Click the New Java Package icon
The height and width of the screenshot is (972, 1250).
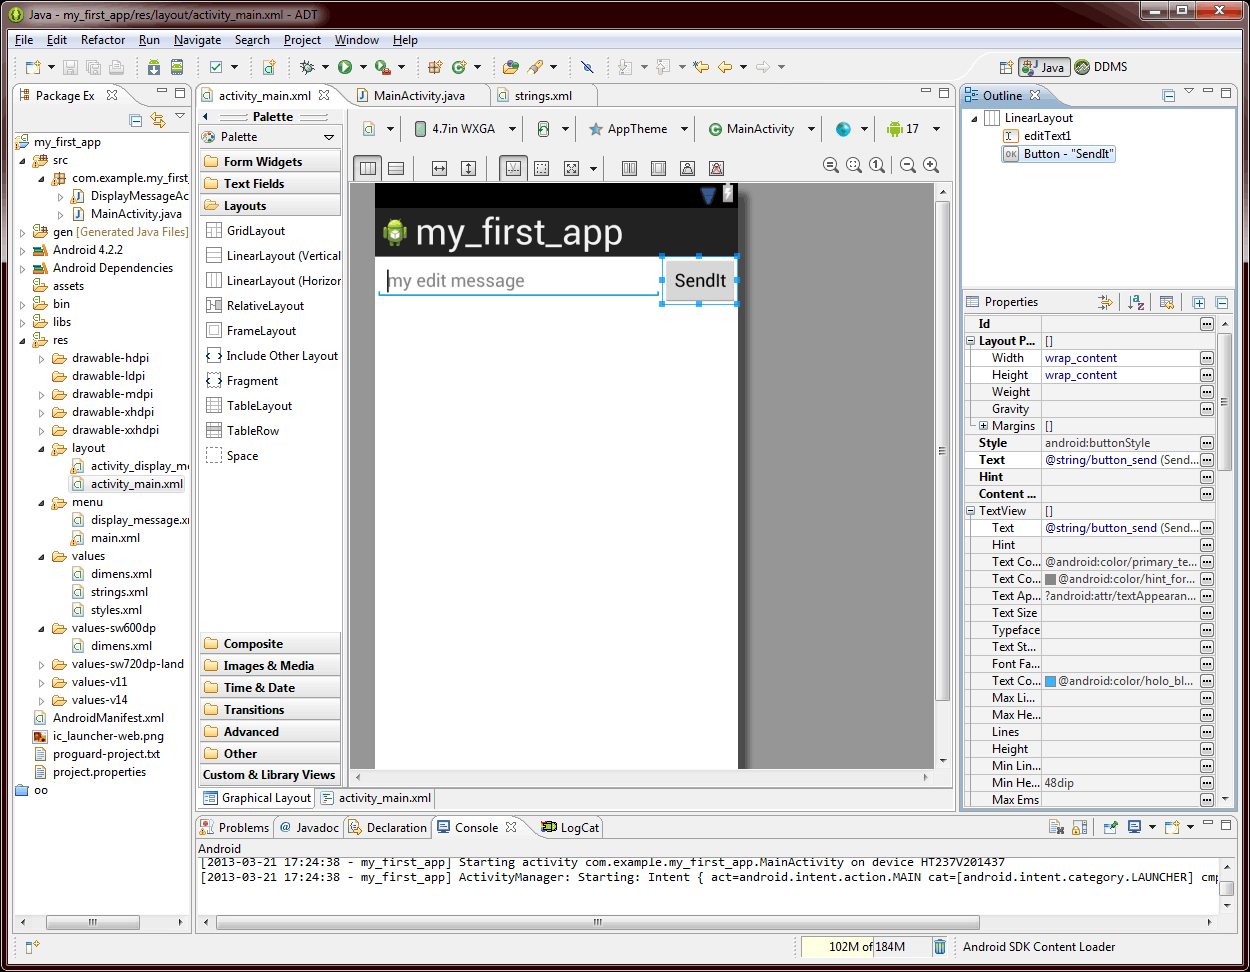tap(435, 67)
